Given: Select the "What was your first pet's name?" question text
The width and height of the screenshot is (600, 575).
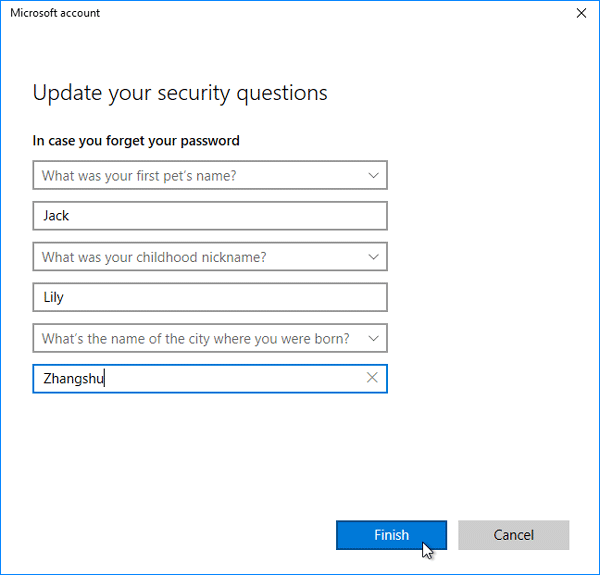Looking at the screenshot, I should 145,175.
